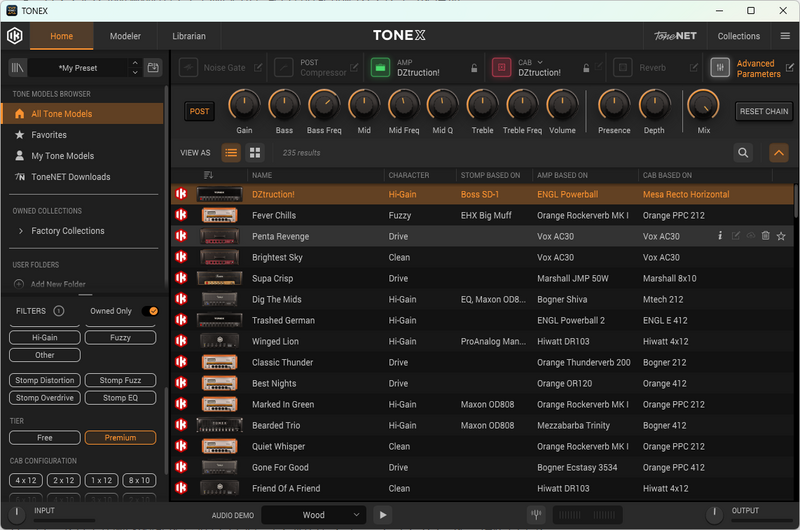
Task: Toggle the CAB DZtruction! module on or off
Action: click(x=501, y=67)
